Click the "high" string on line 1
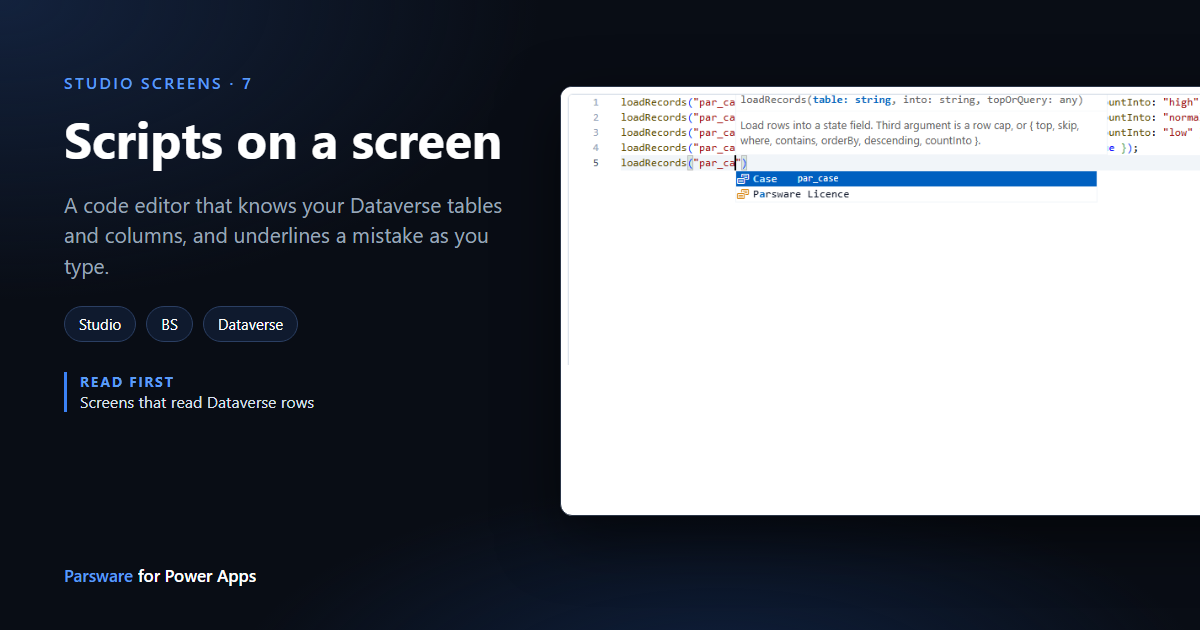1200x630 pixels. tap(1180, 102)
